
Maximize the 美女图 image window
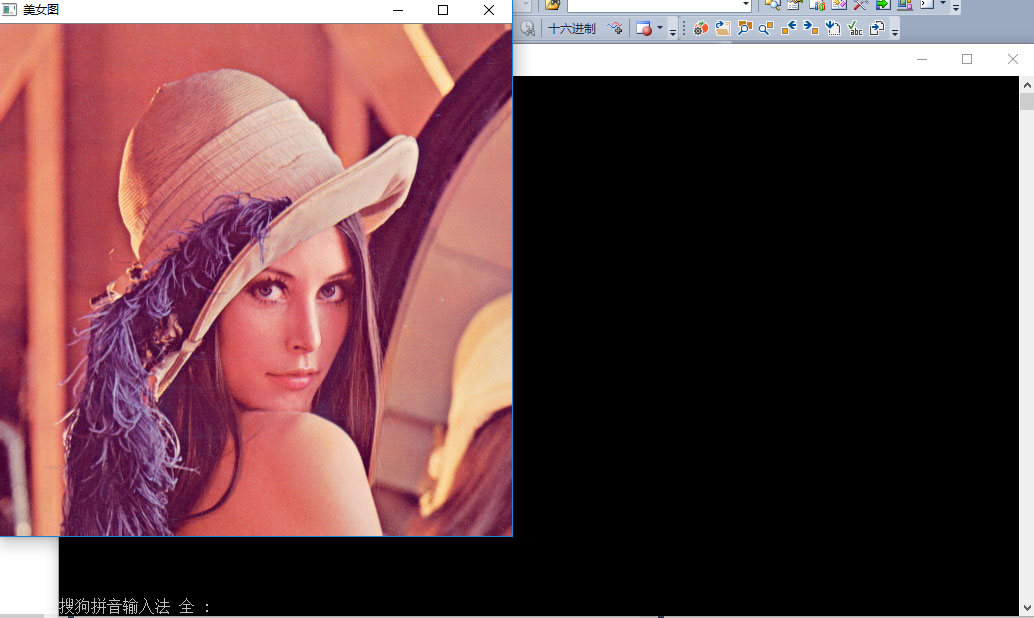443,10
